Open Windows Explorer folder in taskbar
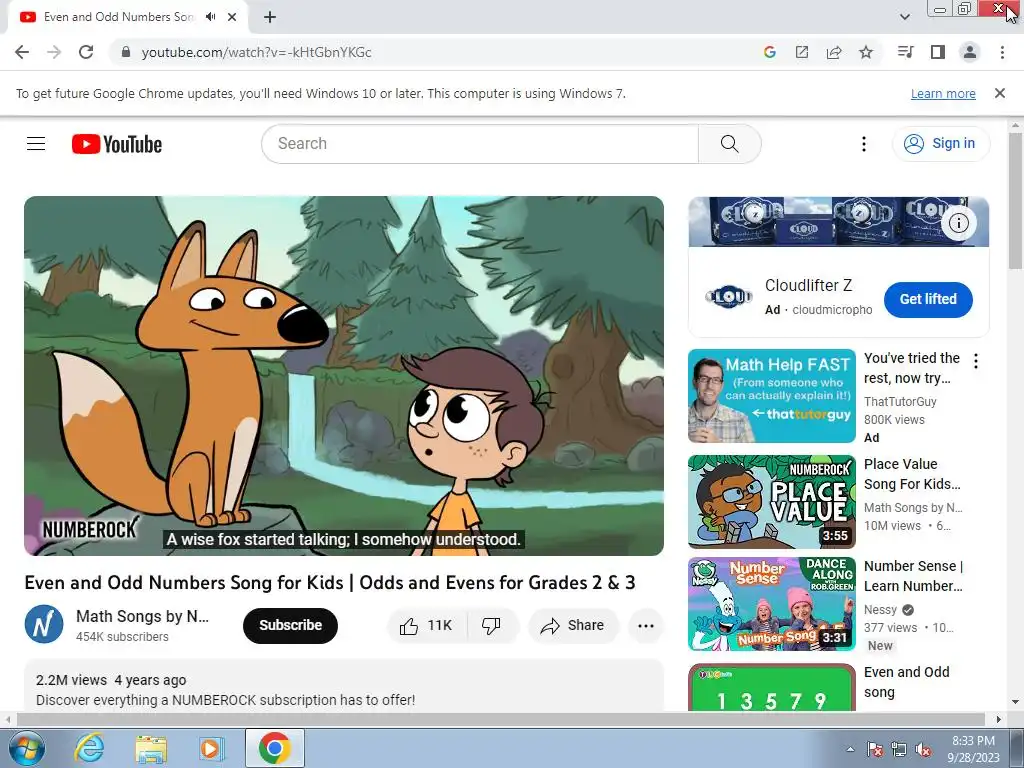 [x=151, y=748]
